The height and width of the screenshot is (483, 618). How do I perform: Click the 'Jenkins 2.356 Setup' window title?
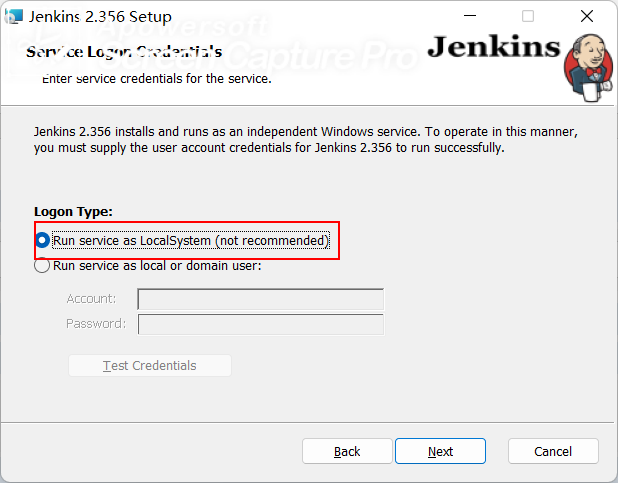pyautogui.click(x=100, y=17)
